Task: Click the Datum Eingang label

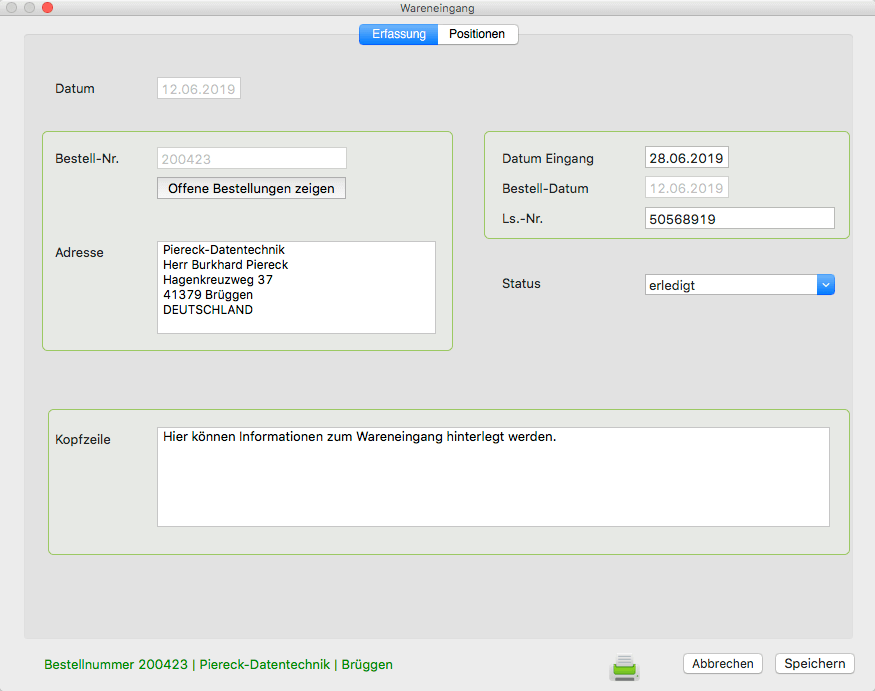Action: pyautogui.click(x=547, y=159)
